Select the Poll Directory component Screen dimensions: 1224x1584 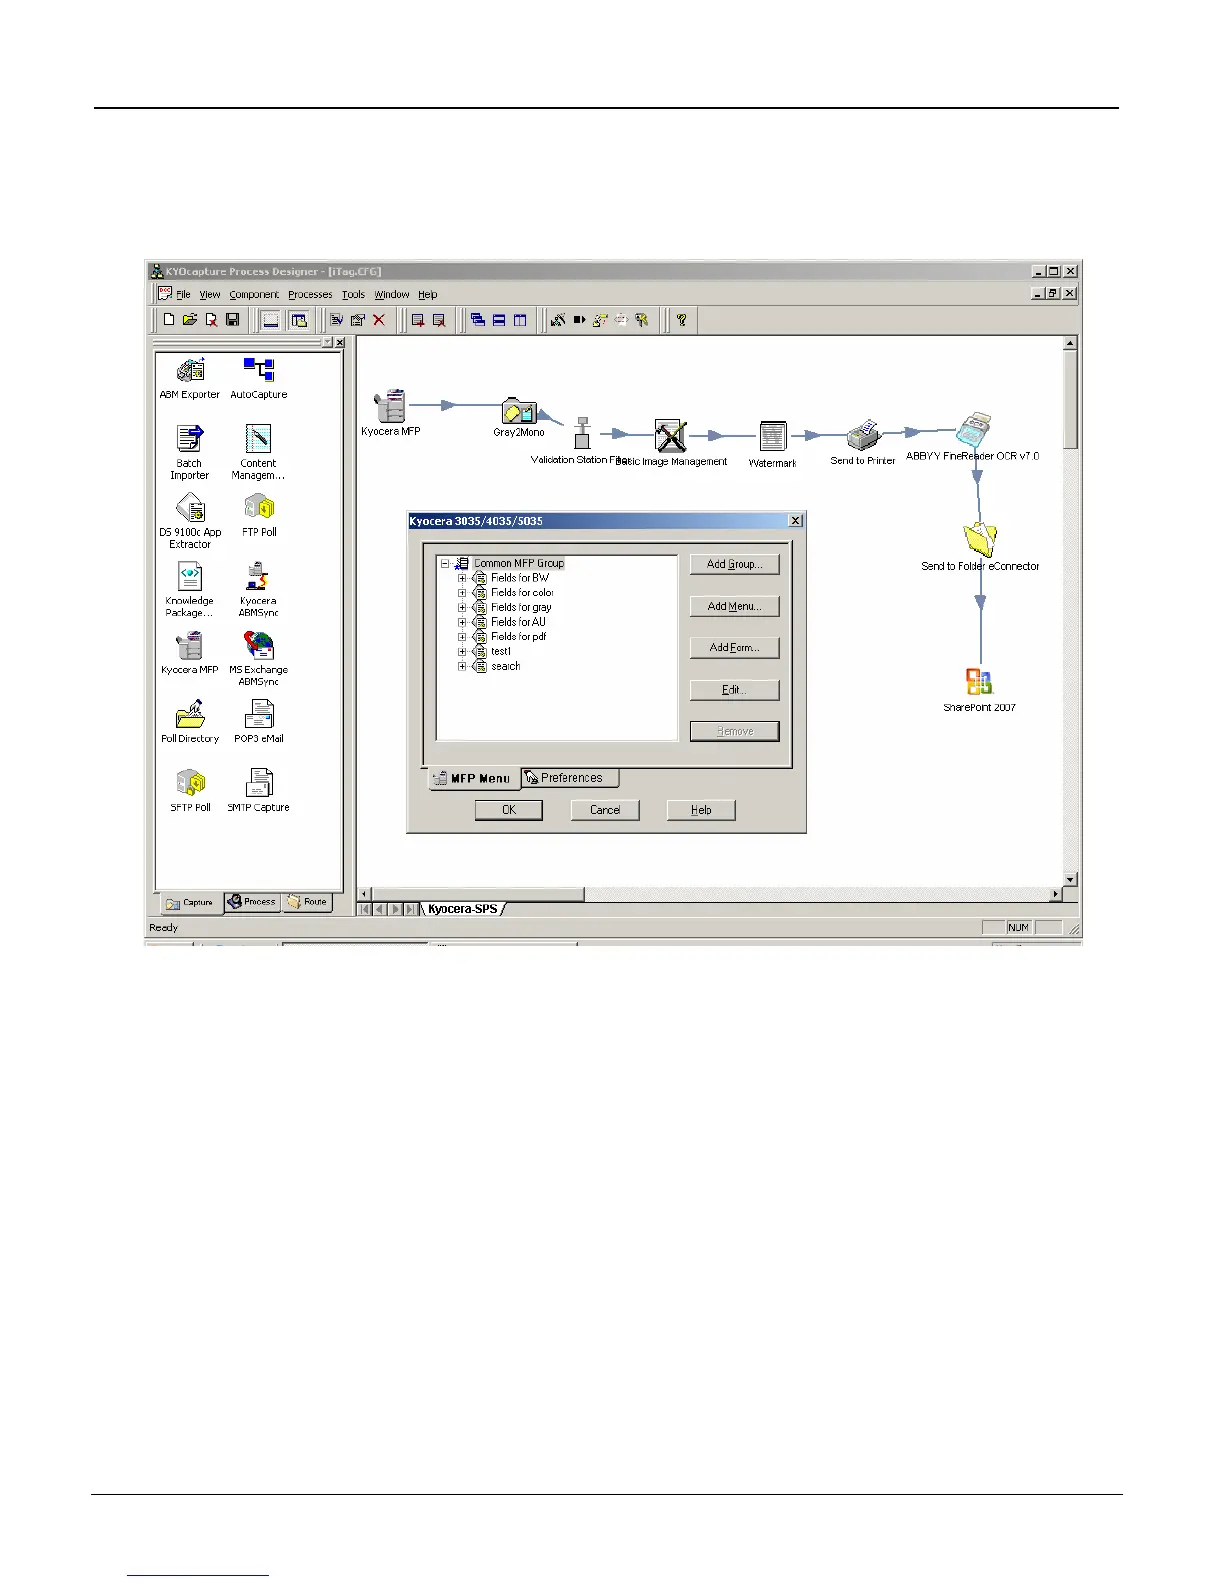pyautogui.click(x=190, y=722)
